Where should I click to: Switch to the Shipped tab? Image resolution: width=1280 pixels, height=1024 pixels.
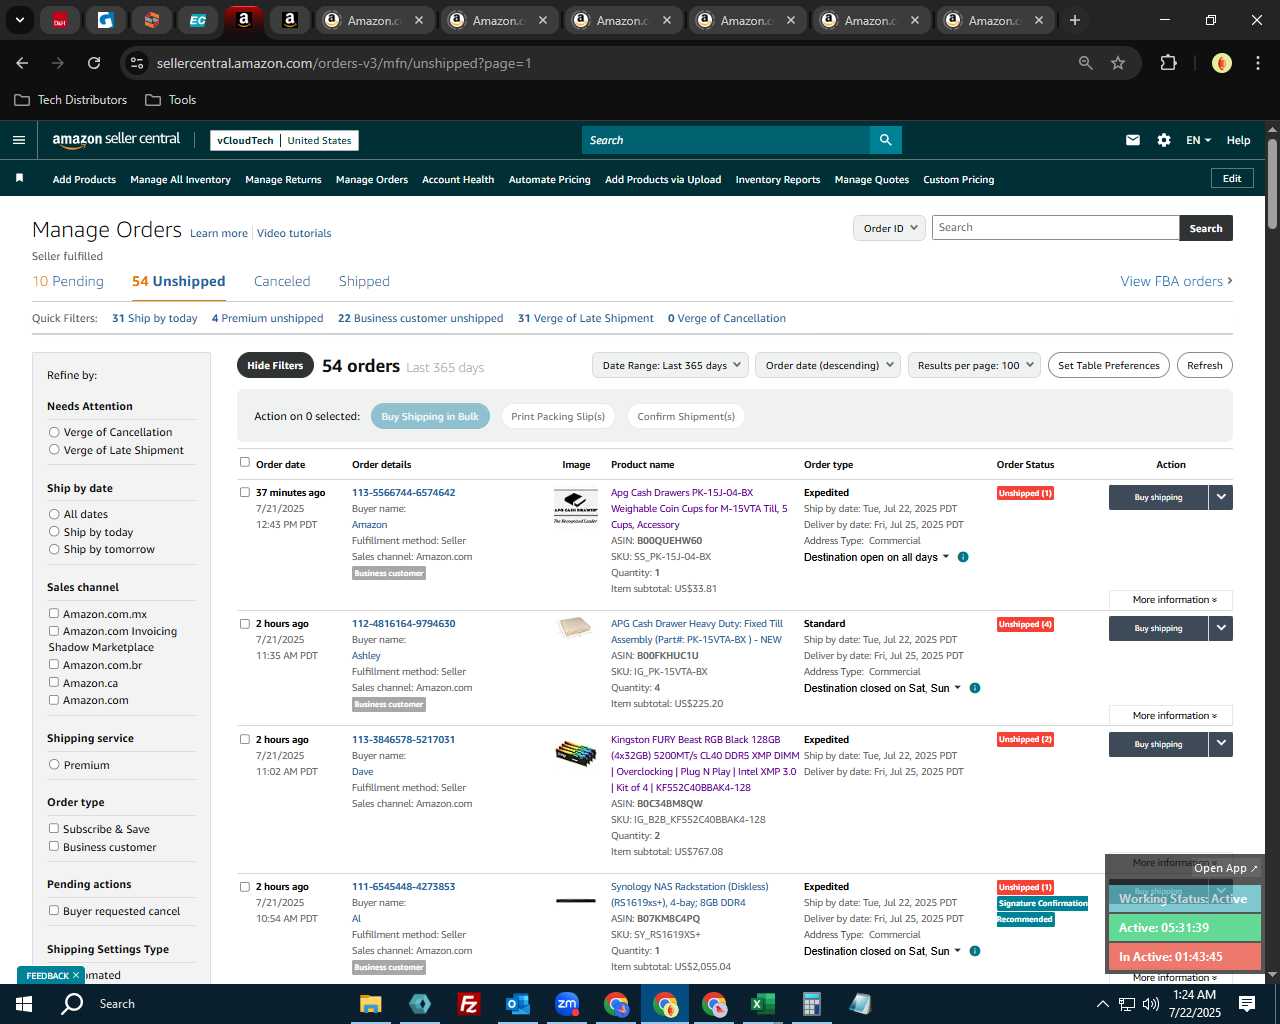[x=364, y=282]
